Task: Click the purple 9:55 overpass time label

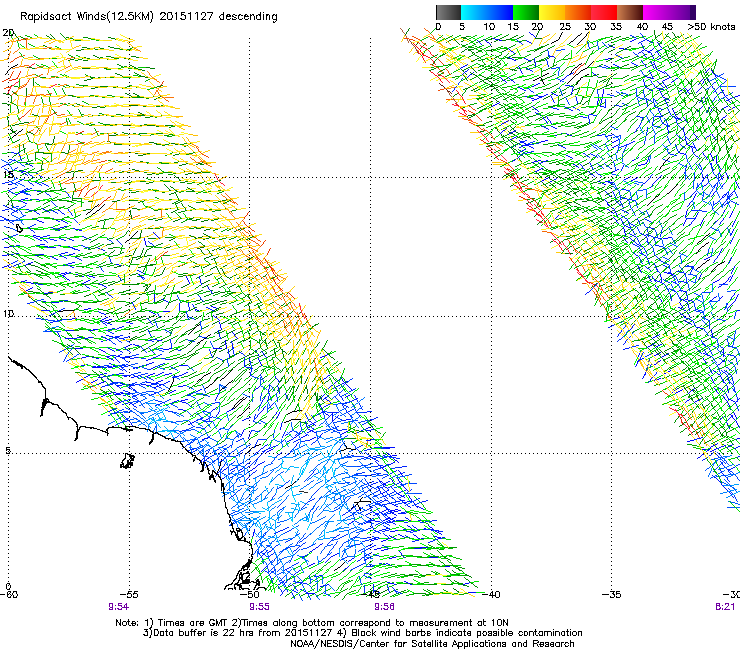Action: tap(259, 607)
